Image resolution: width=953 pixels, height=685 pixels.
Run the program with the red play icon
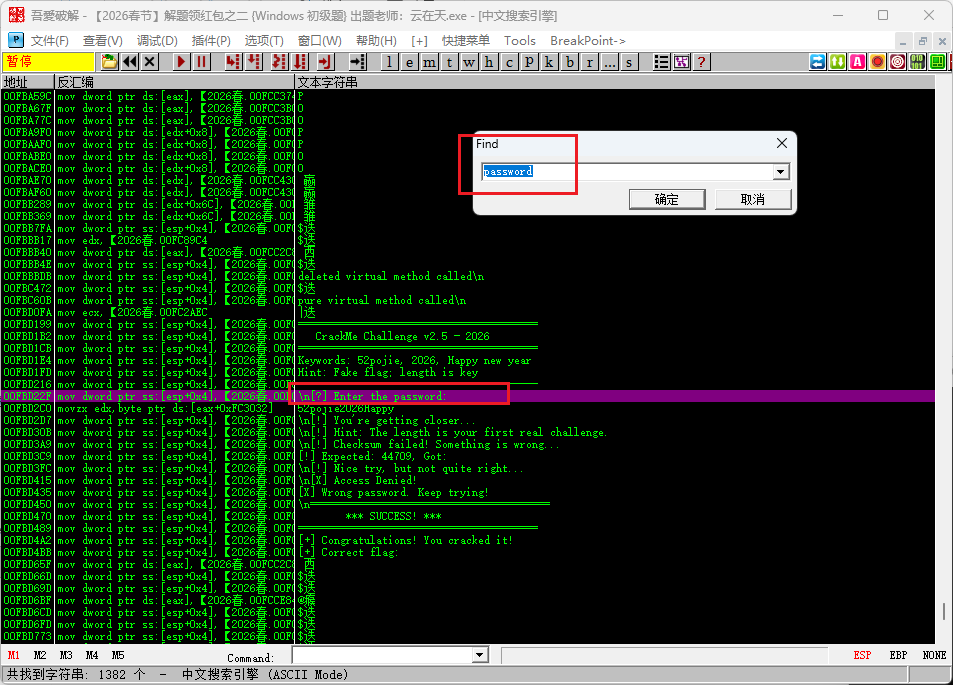[x=181, y=62]
